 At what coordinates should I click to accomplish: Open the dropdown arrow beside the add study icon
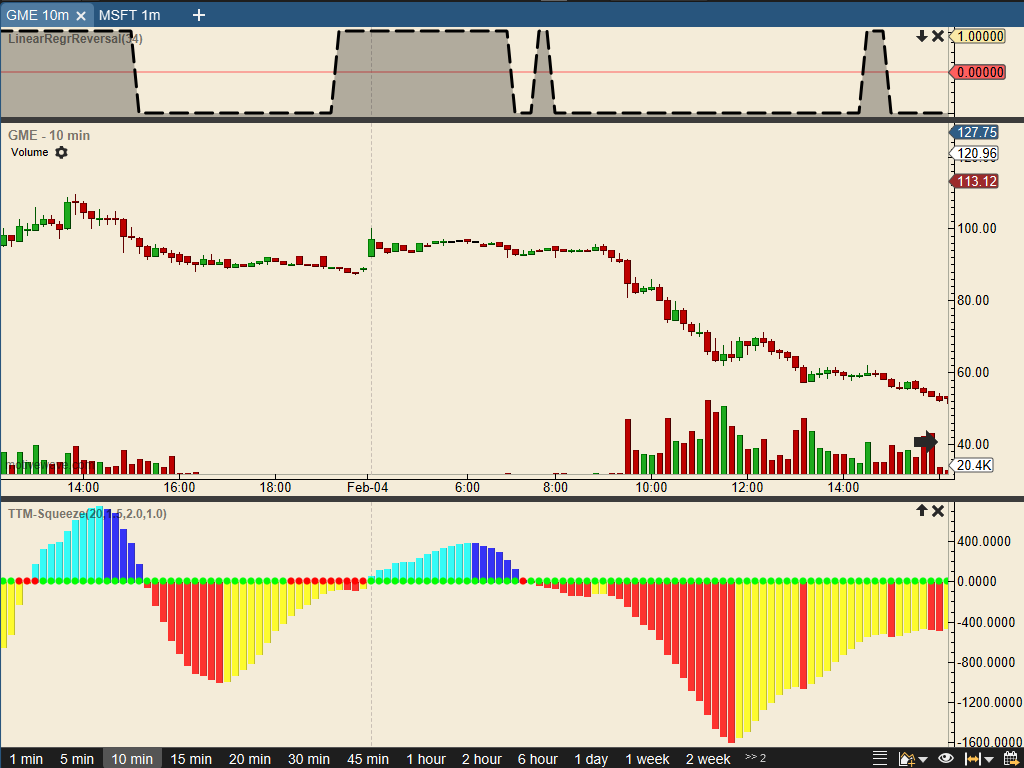pos(923,758)
